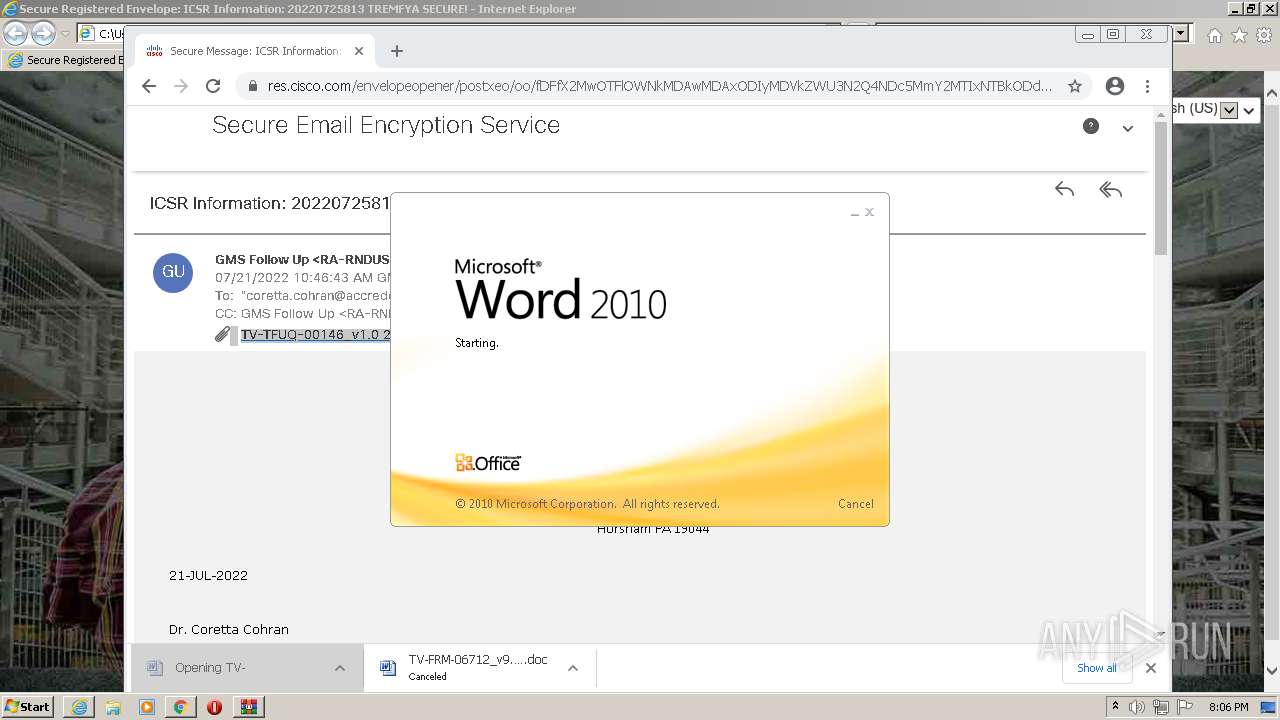Click the 8:06 PM clock
The width and height of the screenshot is (1280, 720).
coord(1228,707)
